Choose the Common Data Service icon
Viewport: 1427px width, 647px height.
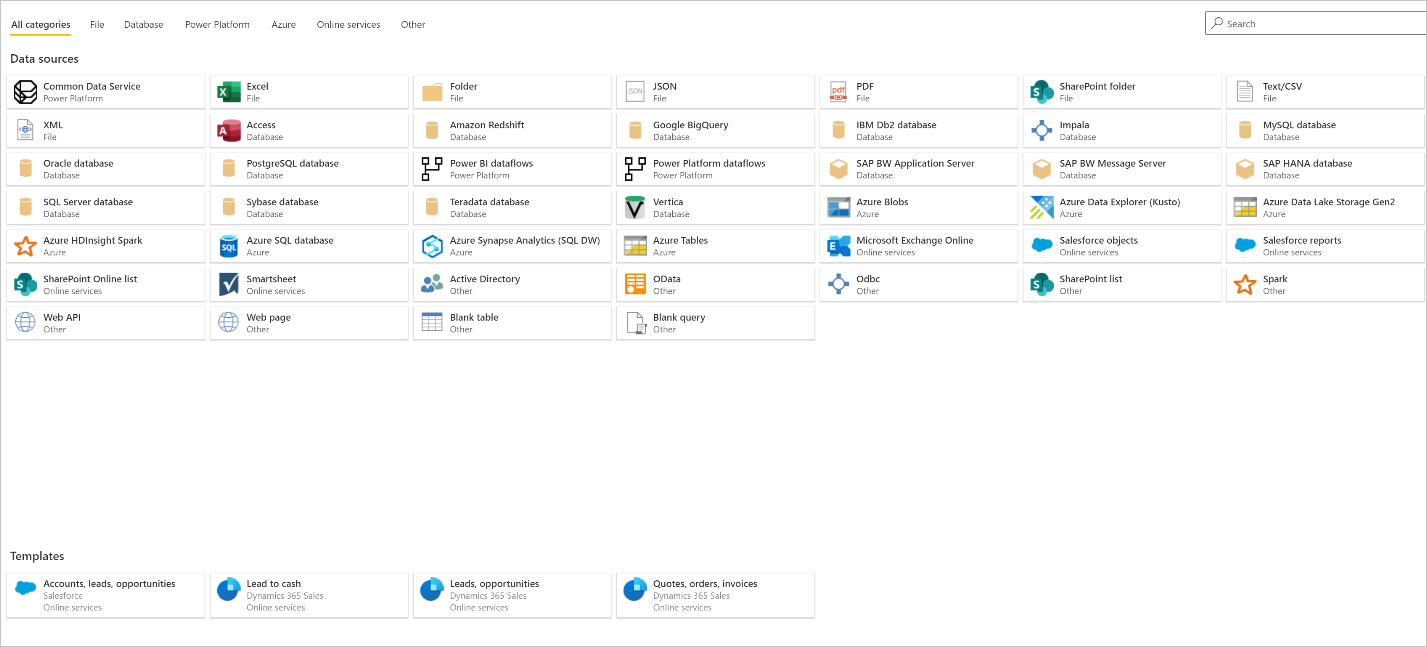pyautogui.click(x=25, y=92)
